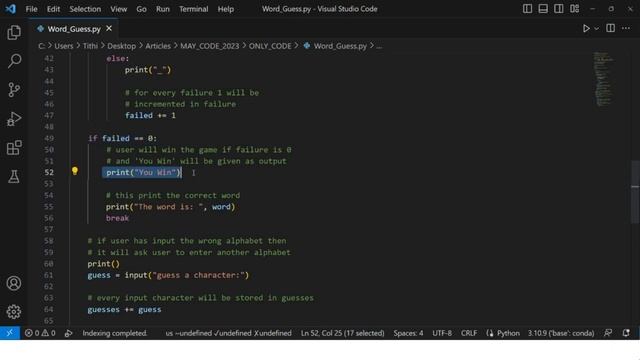Image resolution: width=640 pixels, height=360 pixels.
Task: Open the Terminal menu
Action: (x=193, y=9)
